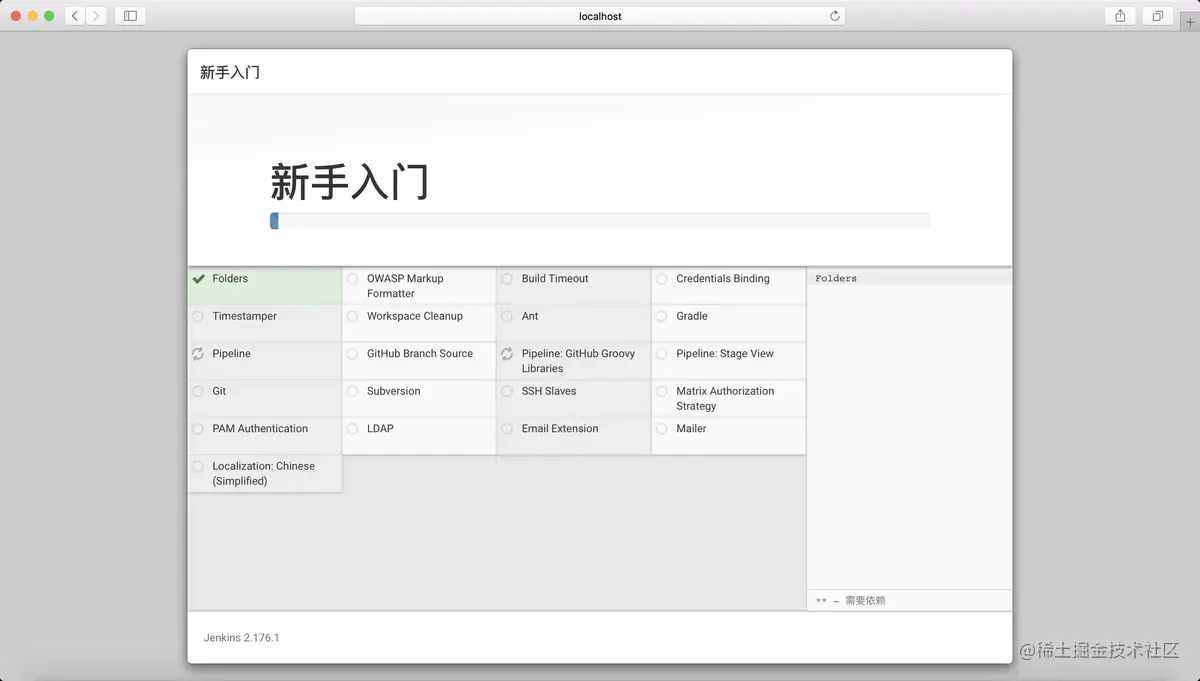Click the pending circle beside SSH Slaves
Viewport: 1200px width, 681px height.
(x=507, y=391)
